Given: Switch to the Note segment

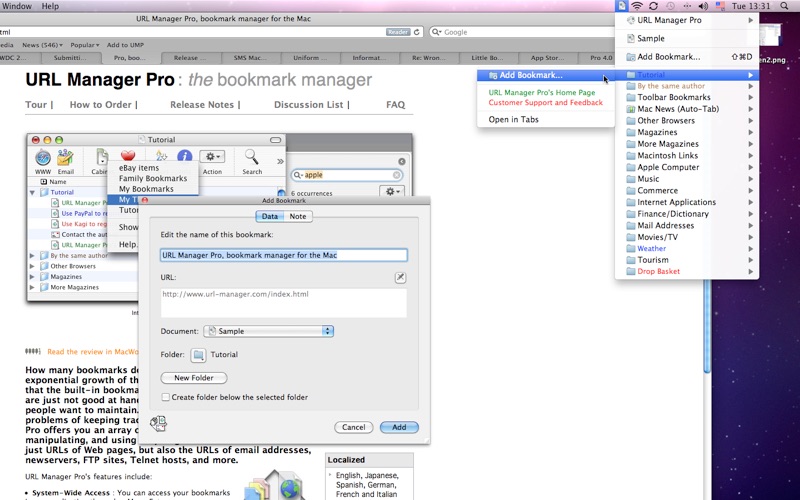Looking at the screenshot, I should pos(298,216).
